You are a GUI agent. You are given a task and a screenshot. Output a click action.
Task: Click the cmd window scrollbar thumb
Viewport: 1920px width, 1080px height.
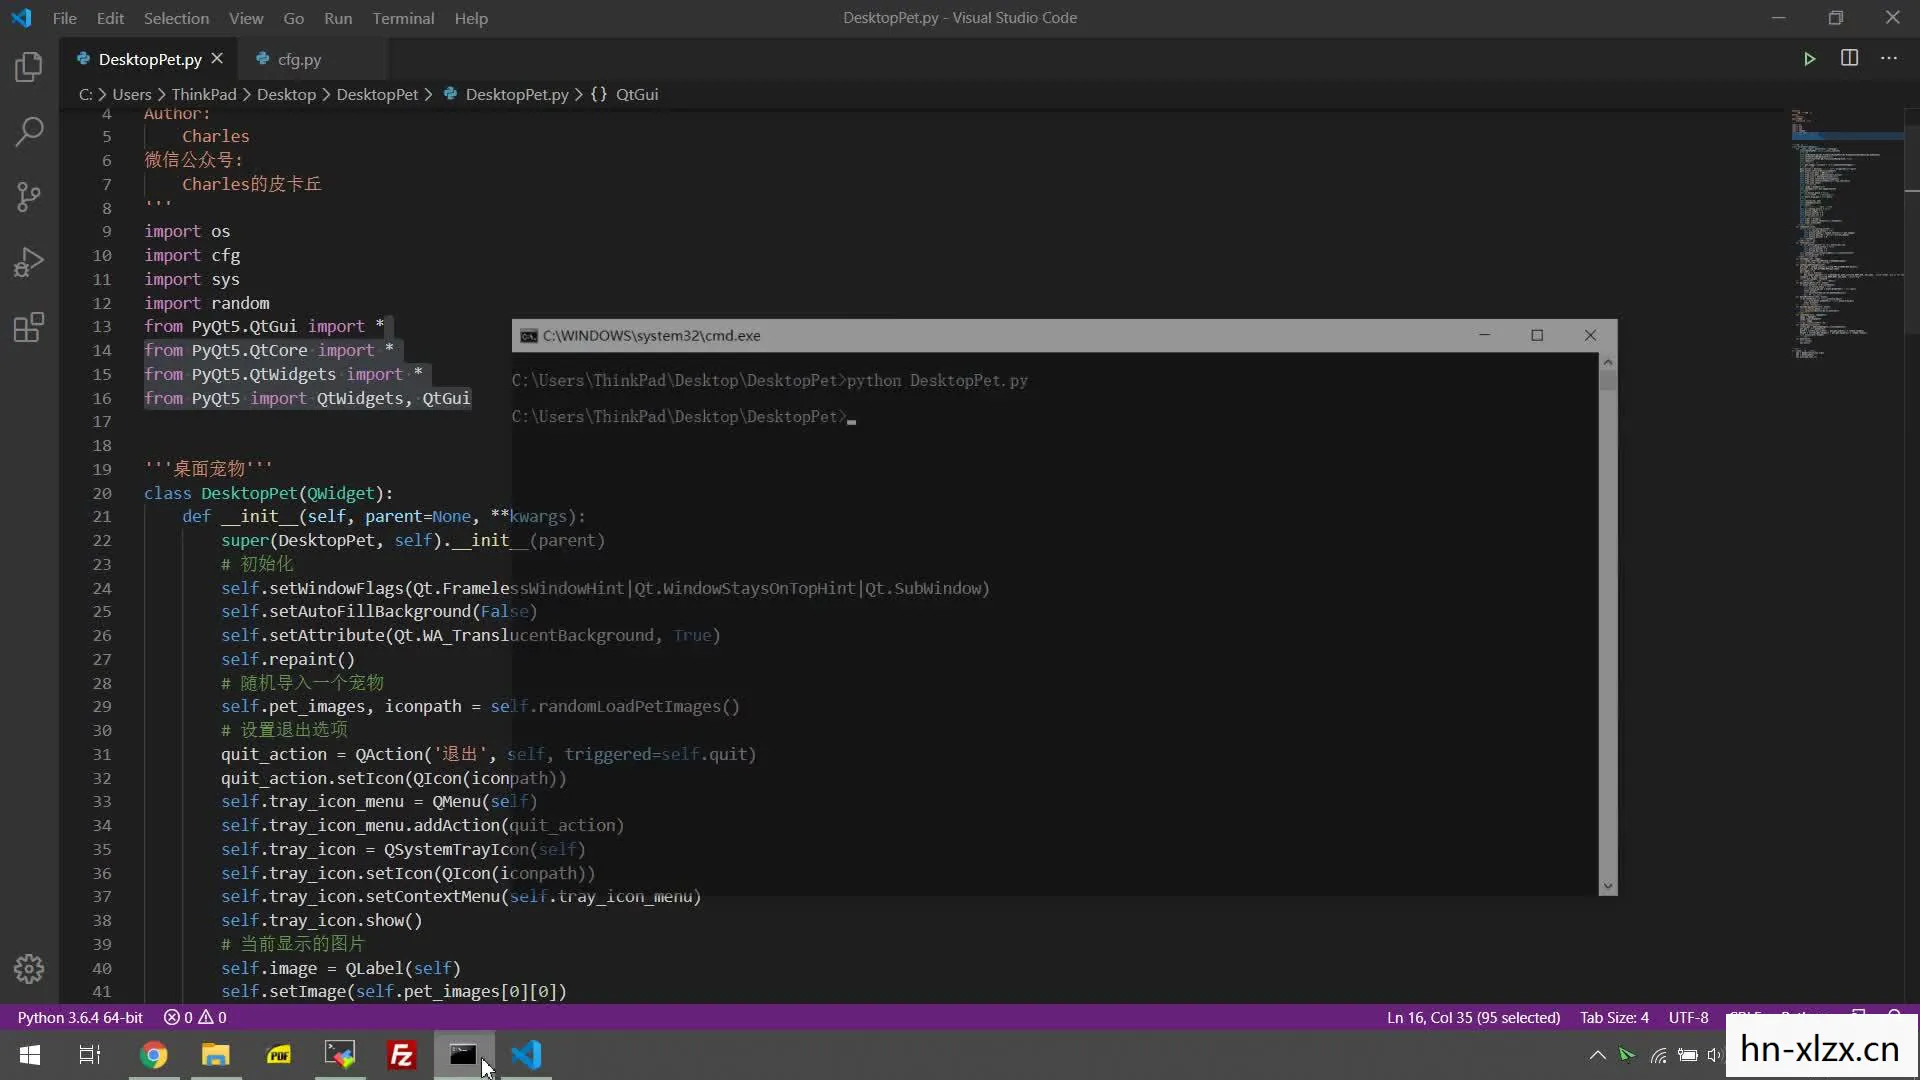click(1607, 381)
